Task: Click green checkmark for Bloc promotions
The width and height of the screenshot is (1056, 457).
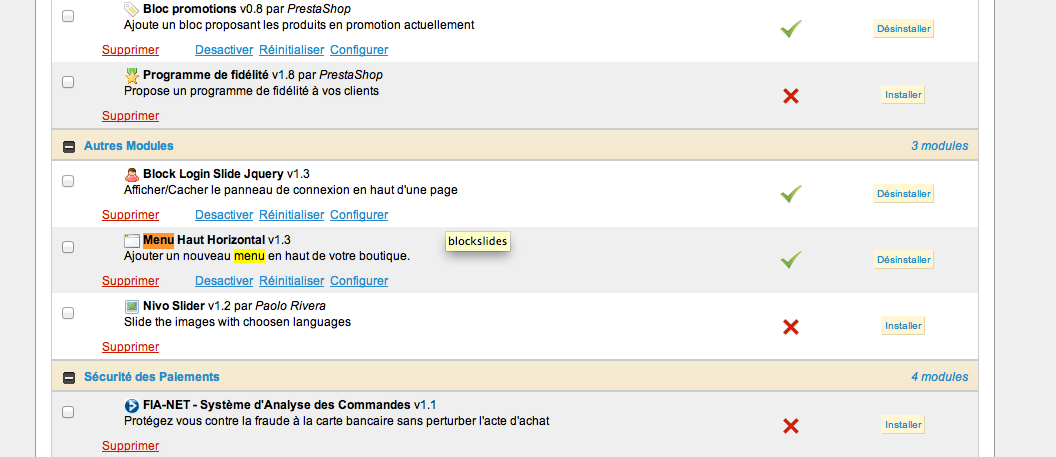Action: click(791, 30)
